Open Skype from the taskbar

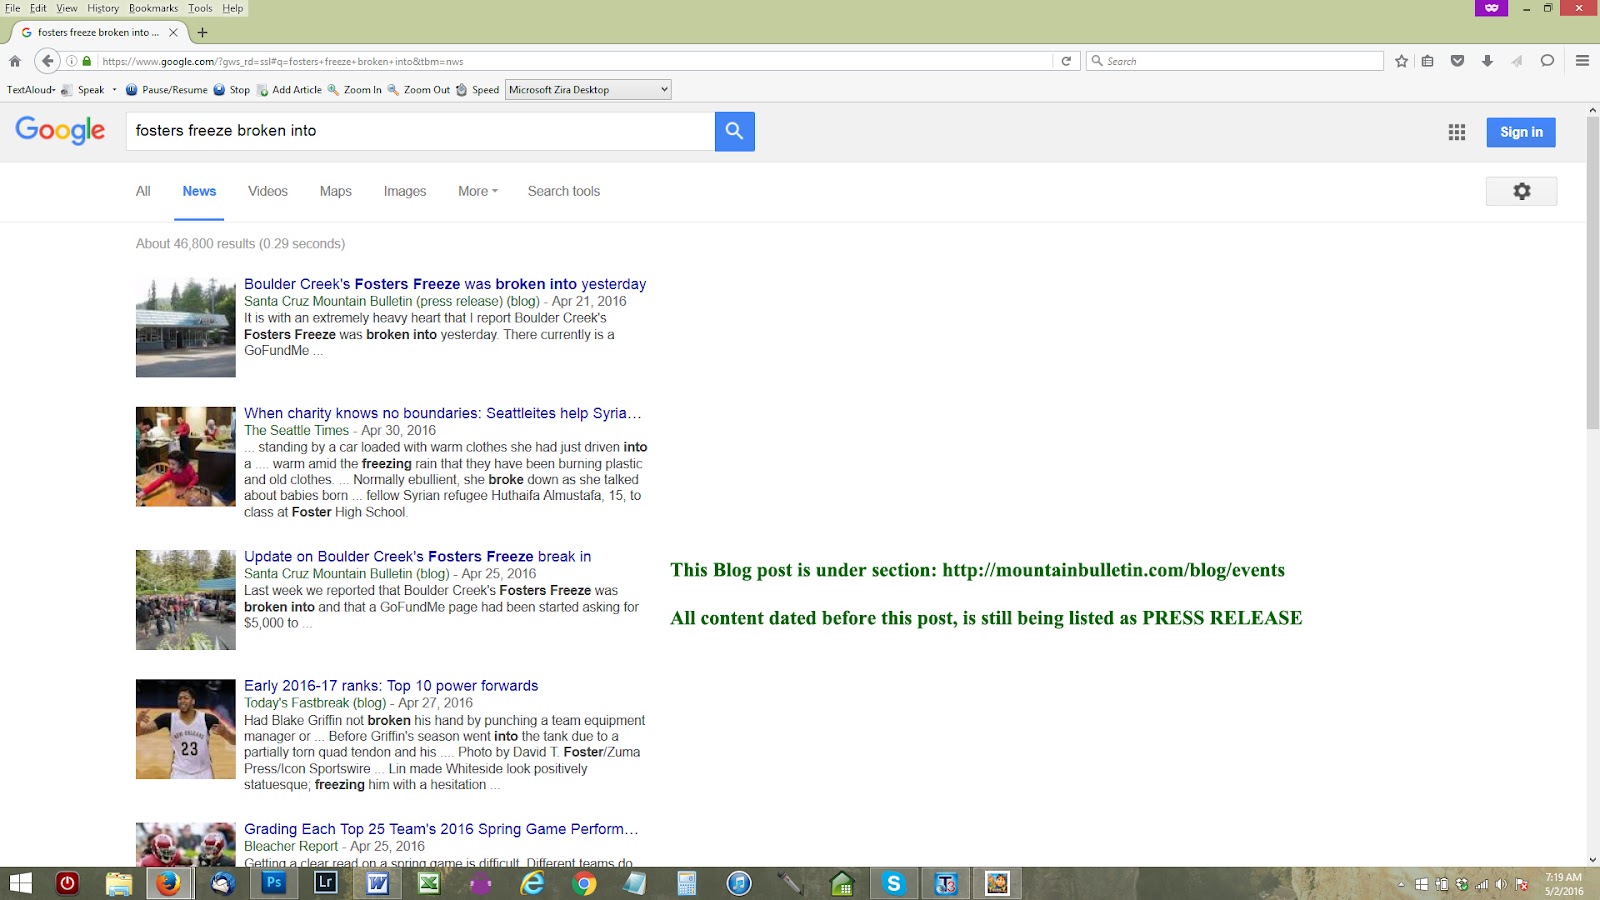[894, 883]
